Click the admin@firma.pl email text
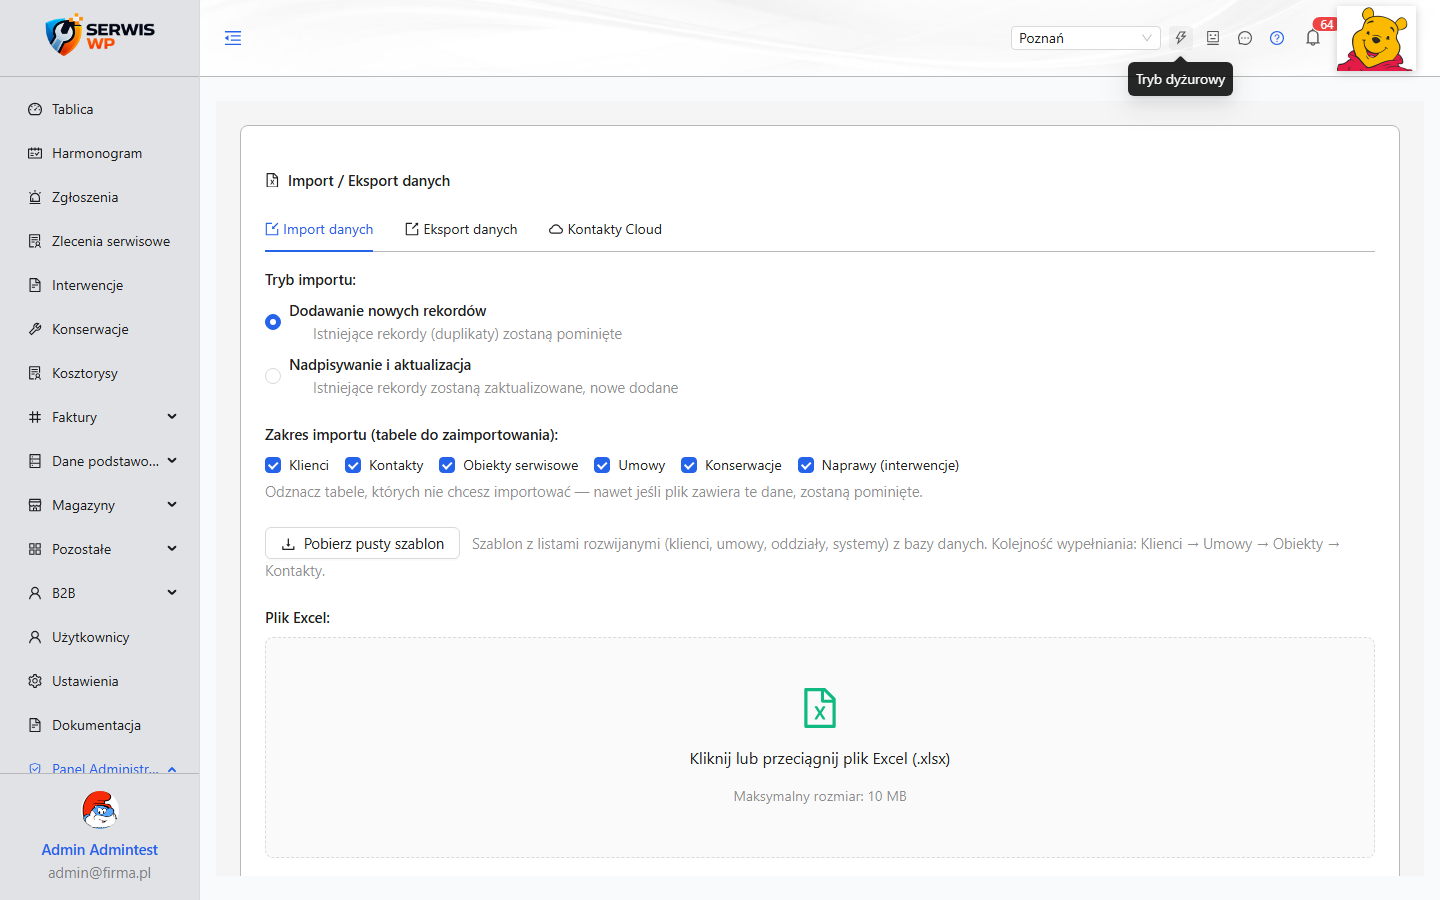Viewport: 1440px width, 900px height. pyautogui.click(x=100, y=873)
